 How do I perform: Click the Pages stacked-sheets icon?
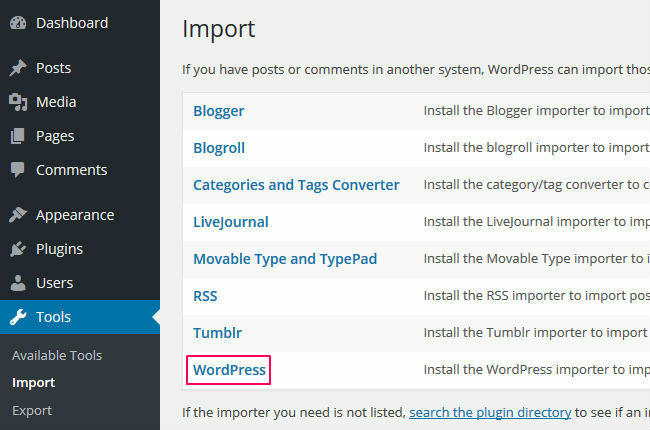point(18,136)
